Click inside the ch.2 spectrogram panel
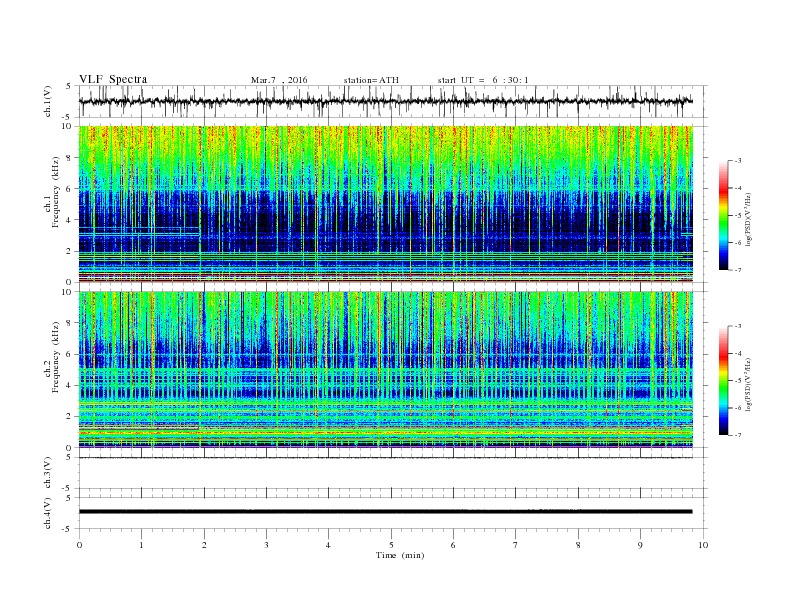Image resolution: width=792 pixels, height=612 pixels. tap(386, 369)
